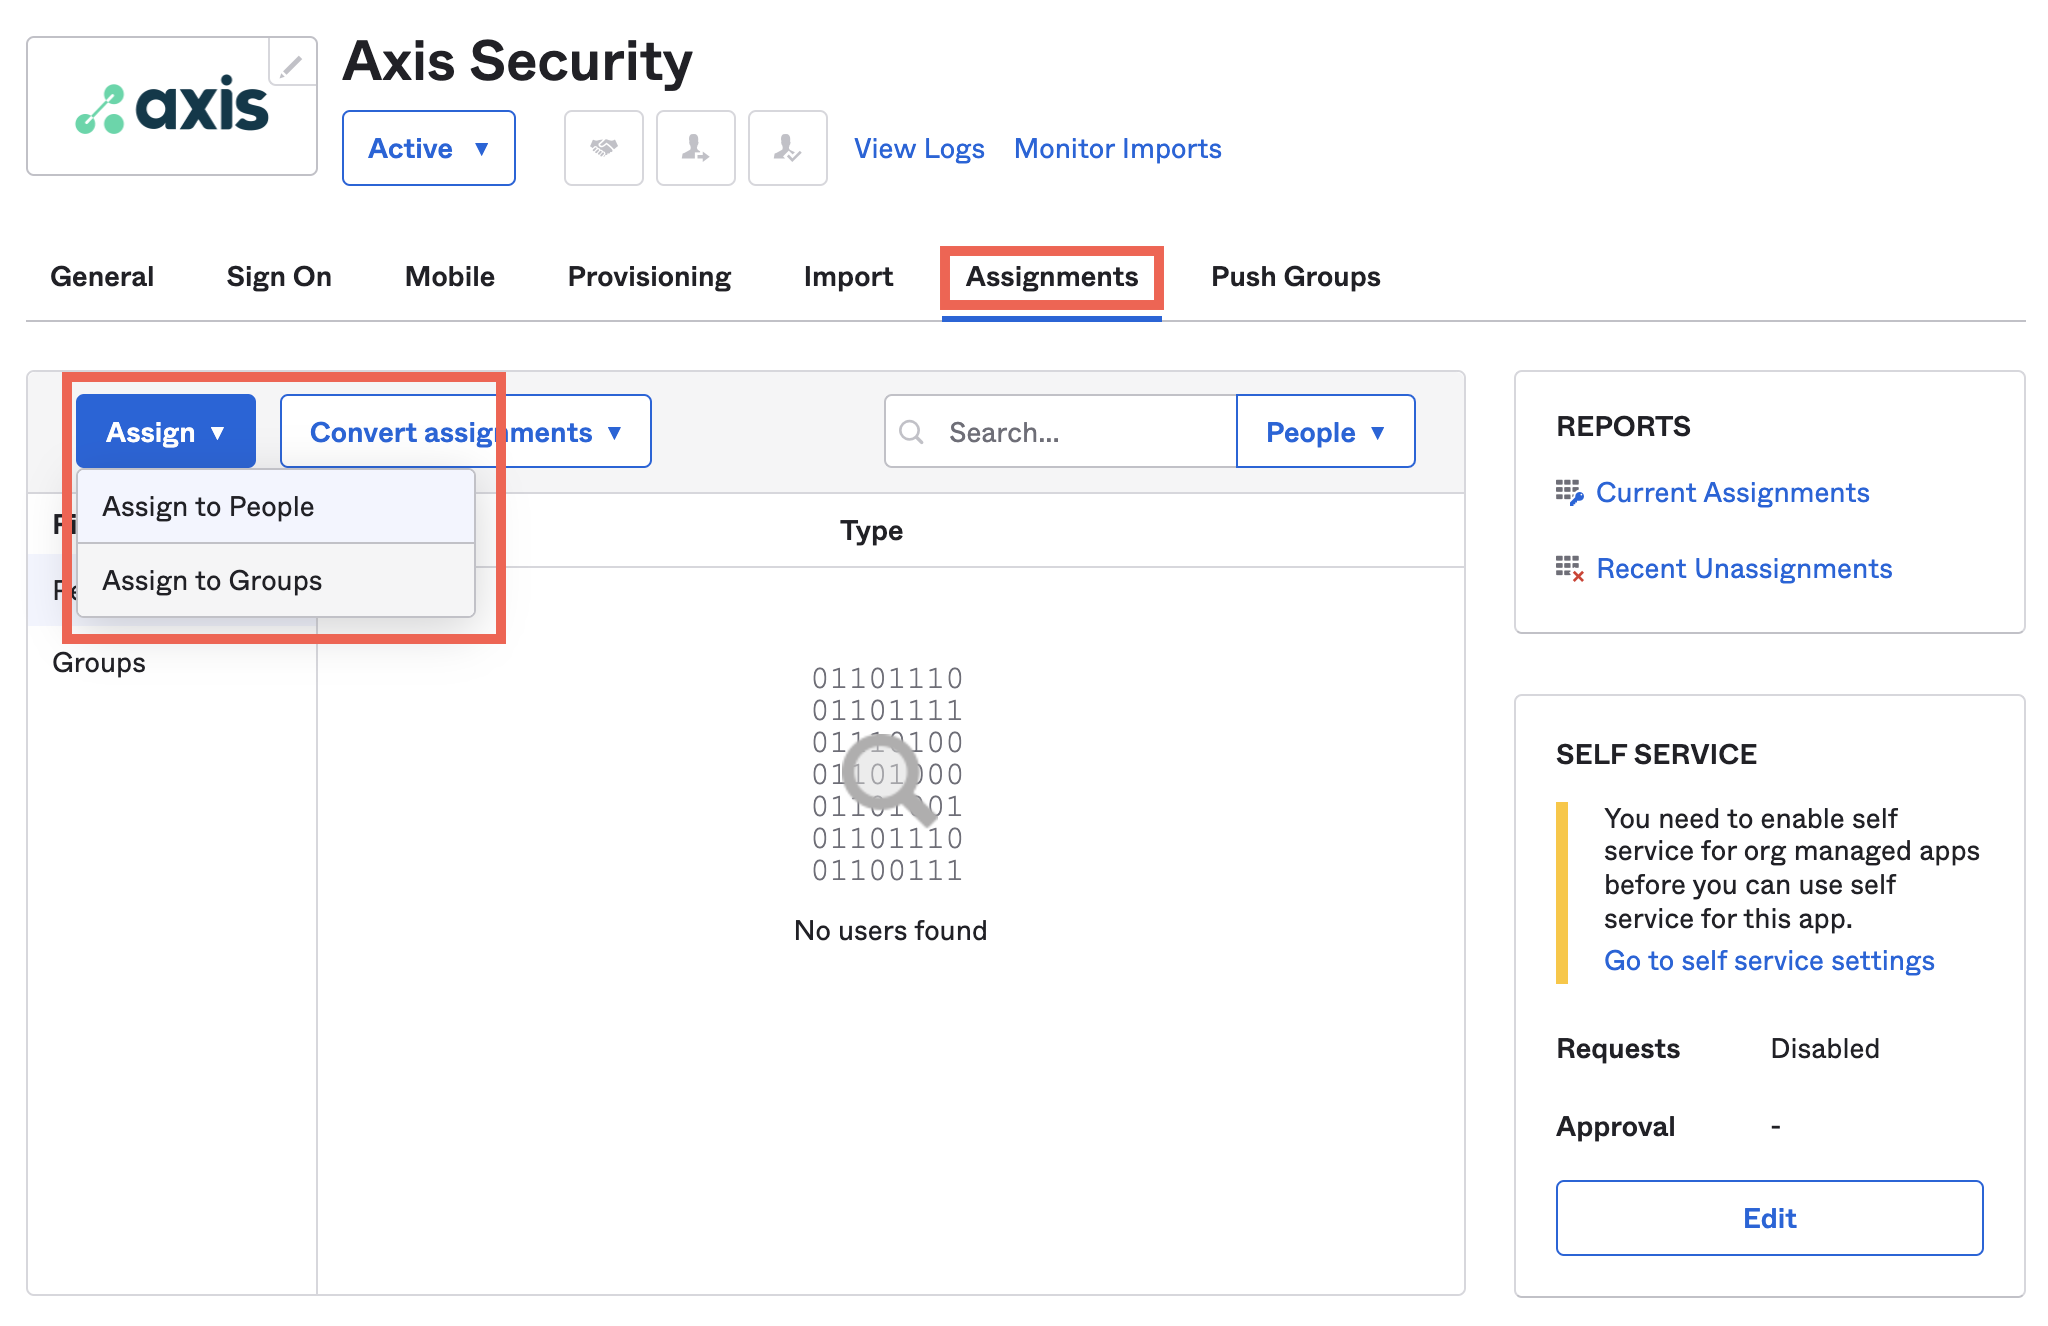Open the Assign dropdown button
The height and width of the screenshot is (1326, 2048).
click(x=166, y=431)
